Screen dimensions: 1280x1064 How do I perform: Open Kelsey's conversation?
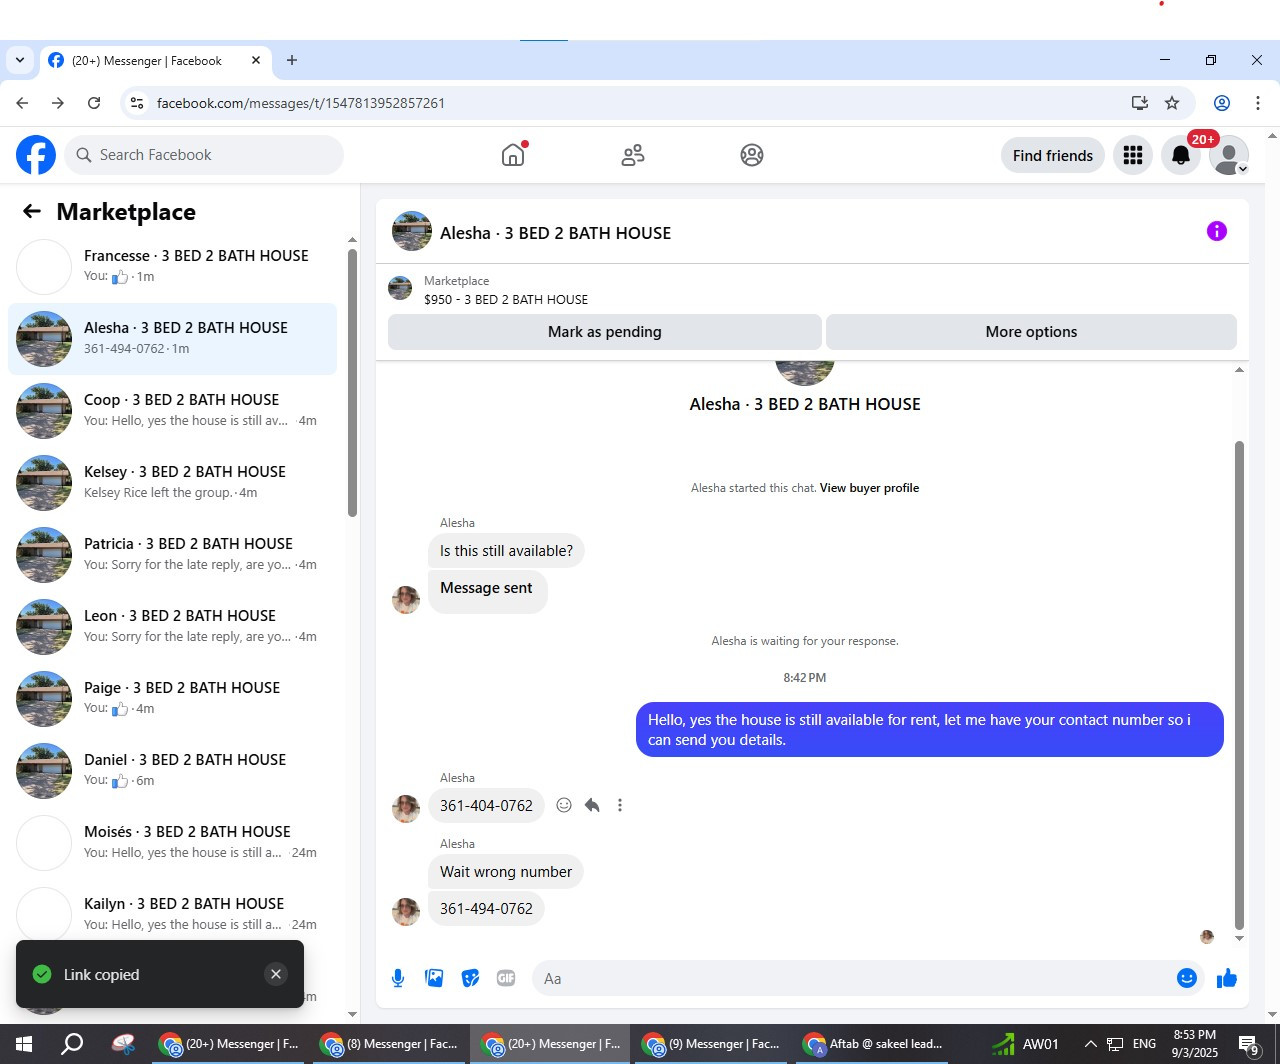click(172, 482)
